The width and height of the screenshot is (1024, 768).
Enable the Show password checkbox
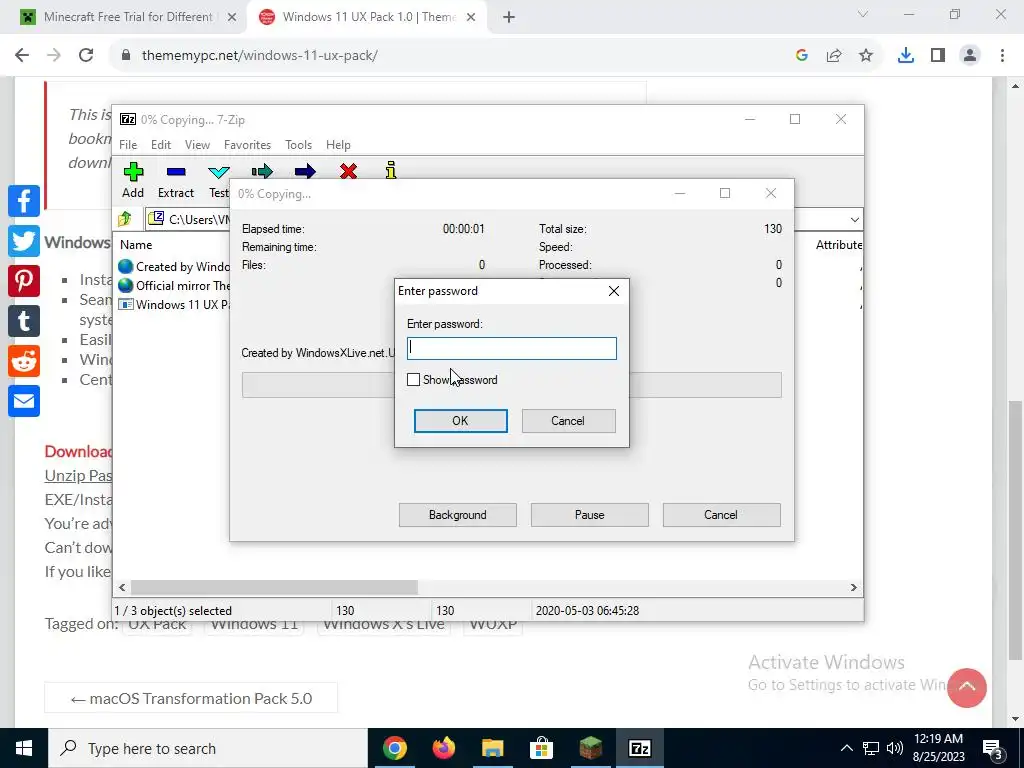tap(413, 379)
